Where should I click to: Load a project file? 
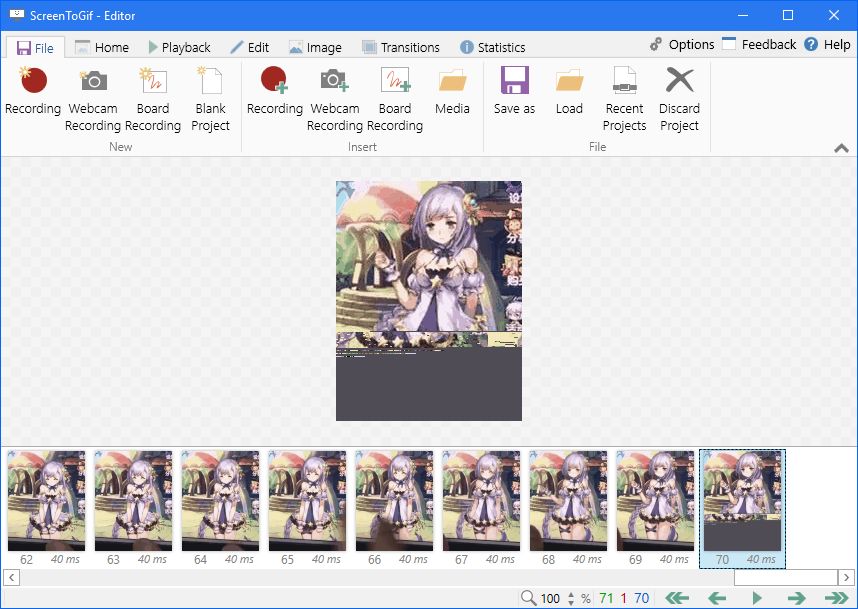tap(569, 91)
